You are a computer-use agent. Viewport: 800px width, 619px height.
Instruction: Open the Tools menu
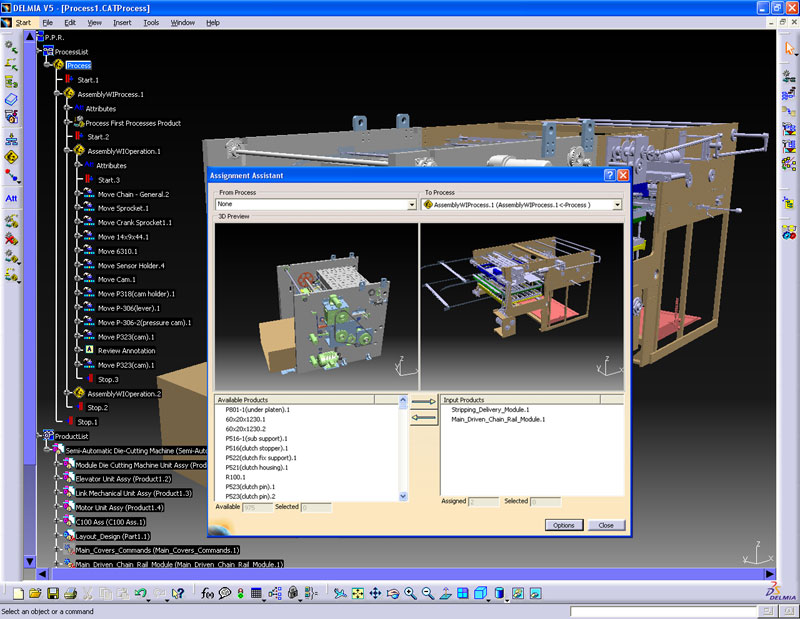pos(151,22)
